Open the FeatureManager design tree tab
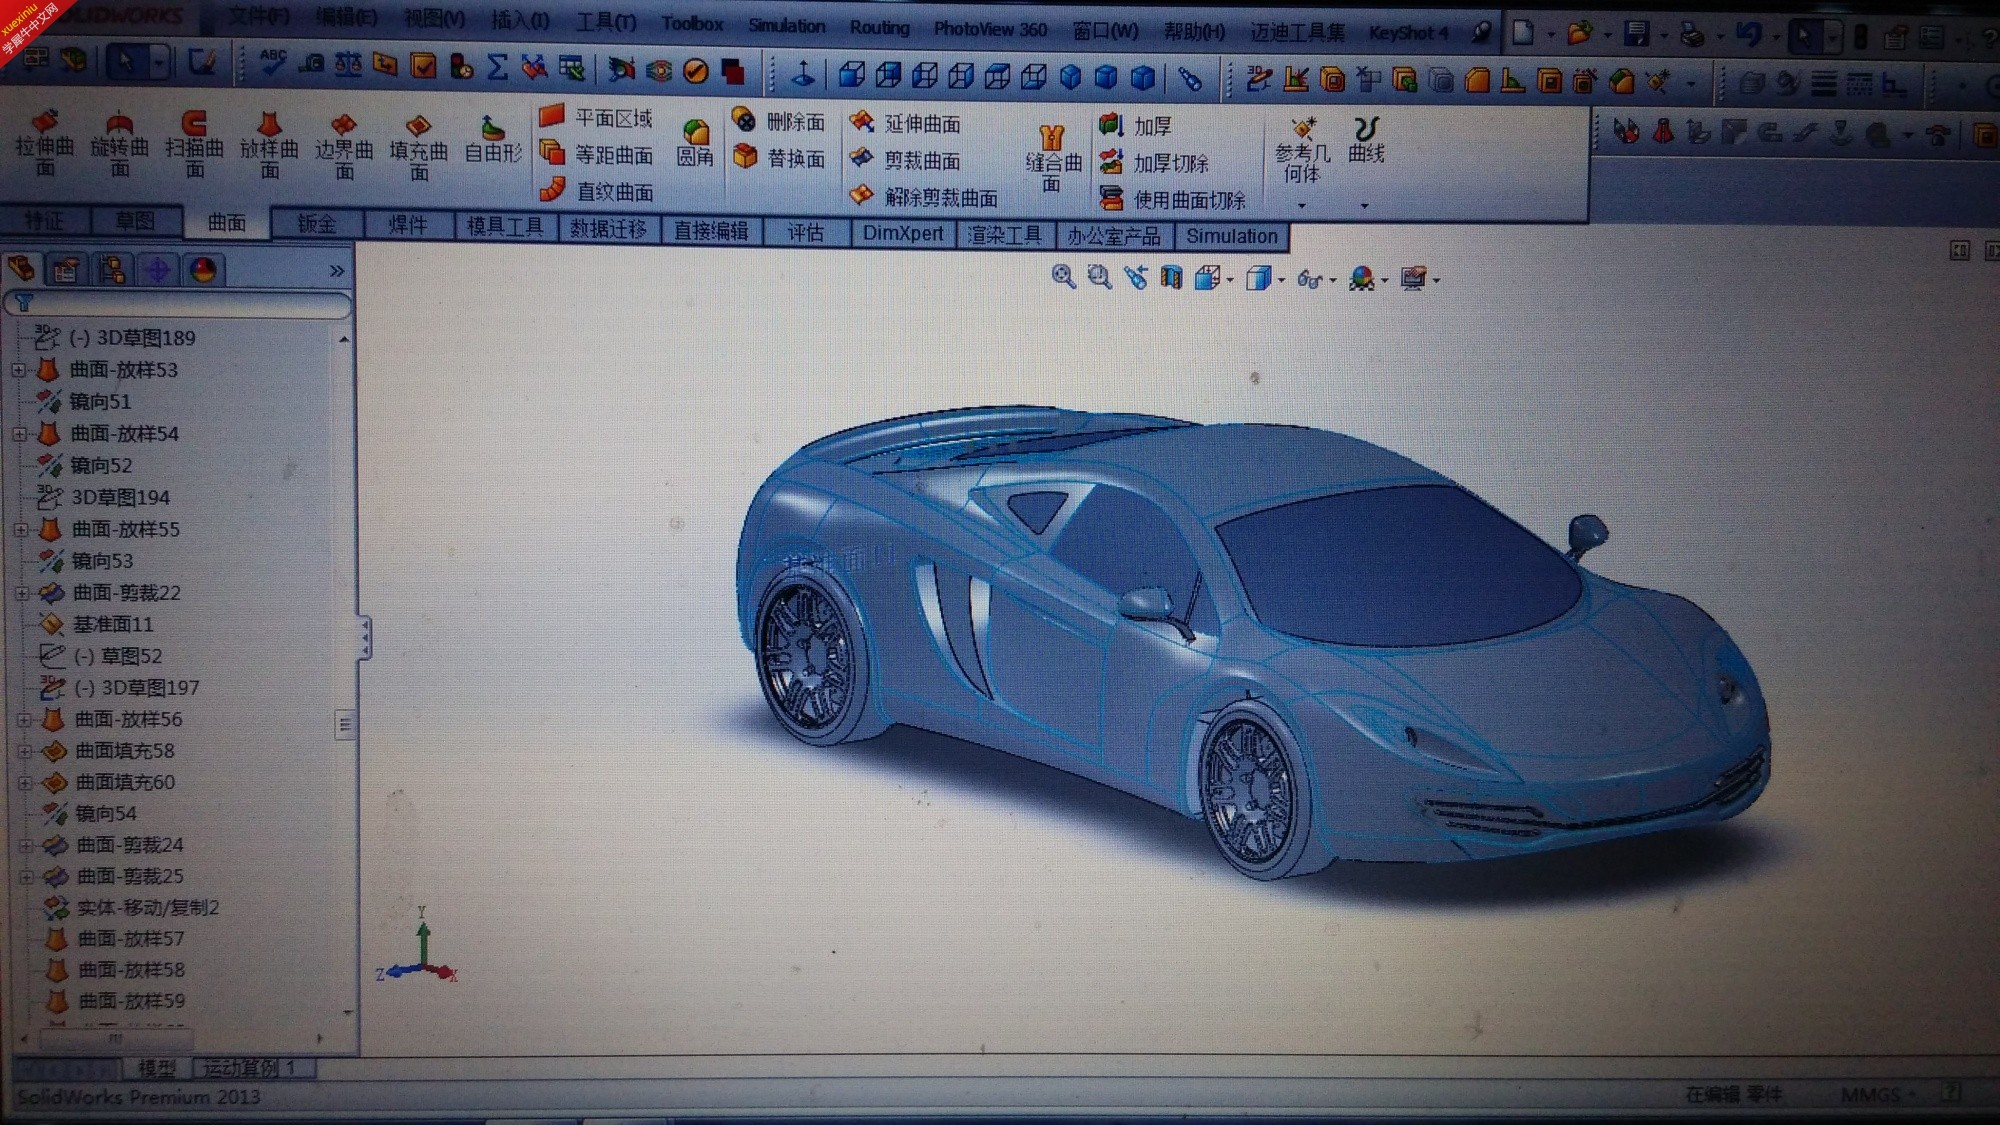The image size is (2000, 1125). pos(22,269)
